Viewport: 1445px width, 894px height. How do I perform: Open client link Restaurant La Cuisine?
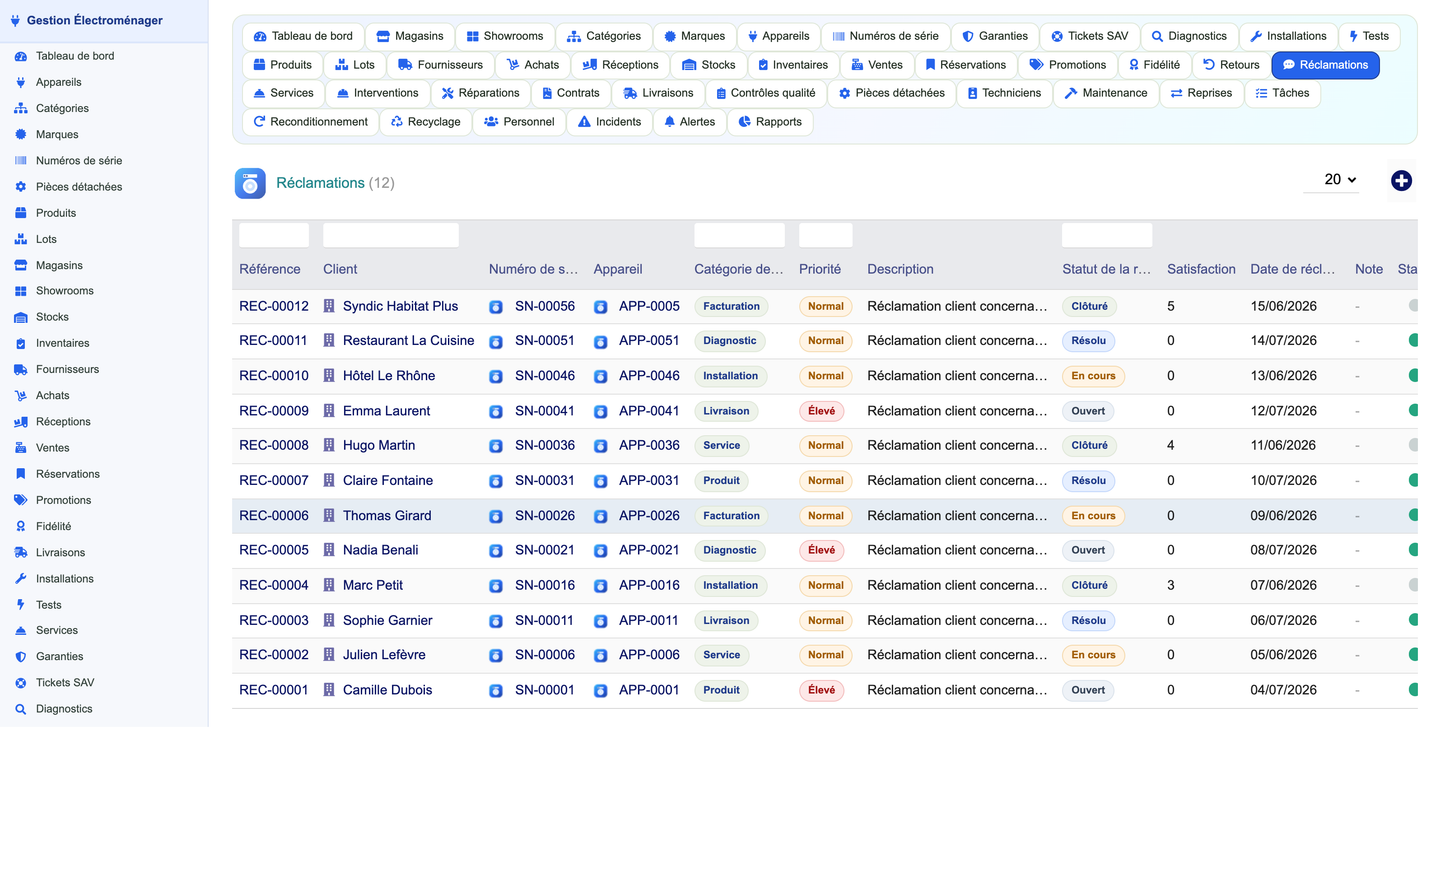tap(408, 341)
